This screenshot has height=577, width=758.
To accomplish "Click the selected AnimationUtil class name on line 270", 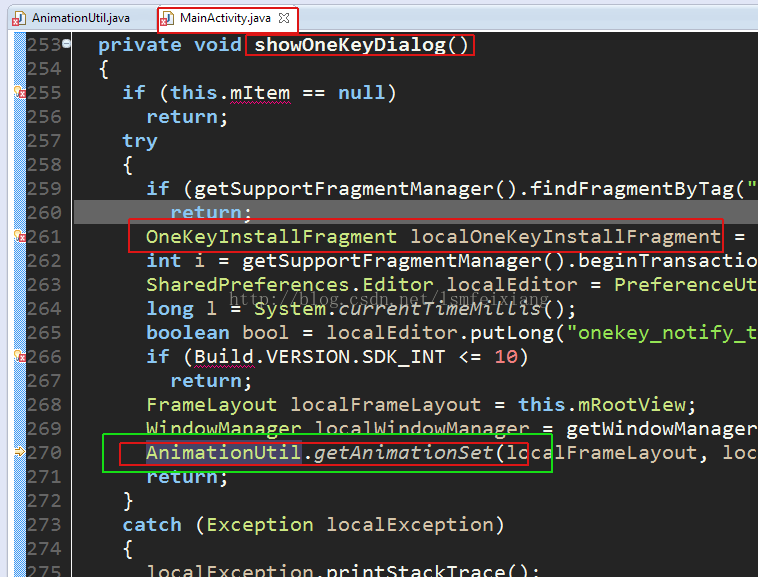I will [224, 453].
